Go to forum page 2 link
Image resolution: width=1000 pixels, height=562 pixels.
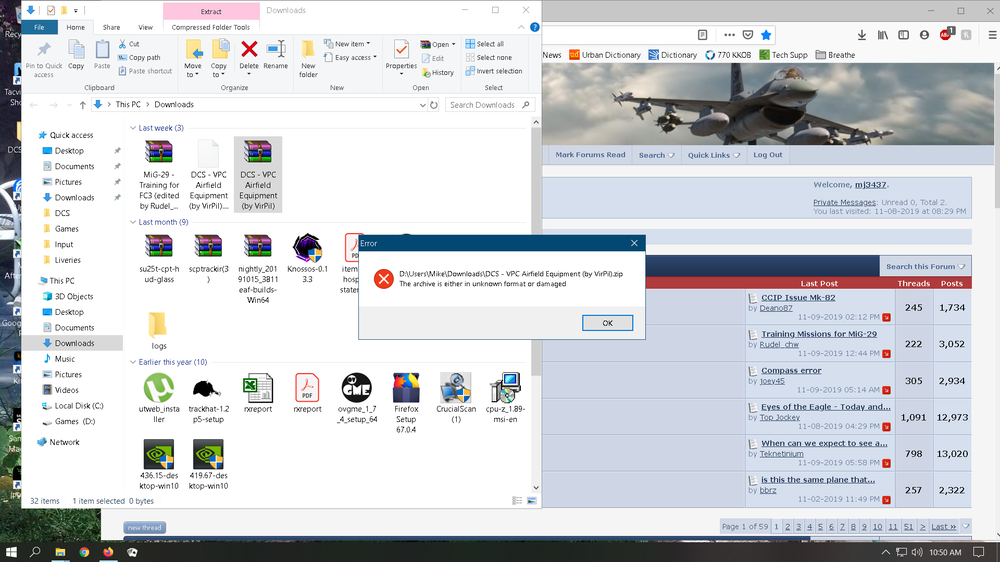pos(788,526)
